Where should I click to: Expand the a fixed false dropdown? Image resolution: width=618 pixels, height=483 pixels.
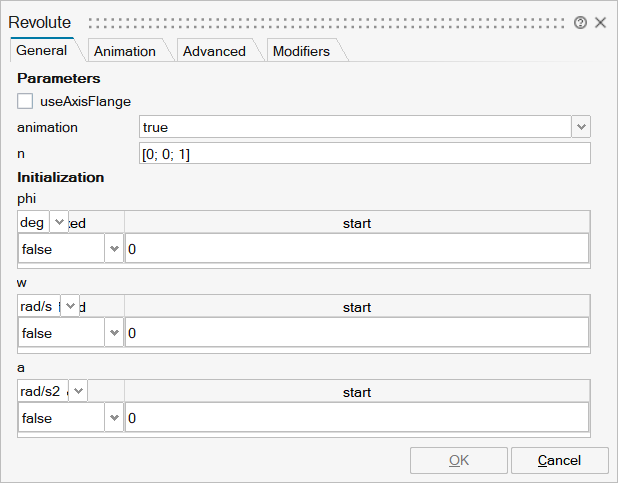pyautogui.click(x=113, y=417)
